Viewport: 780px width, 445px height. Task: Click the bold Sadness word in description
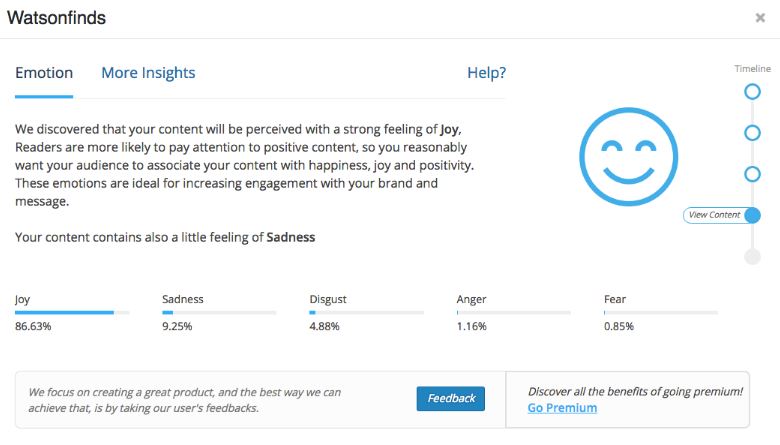[x=291, y=237]
